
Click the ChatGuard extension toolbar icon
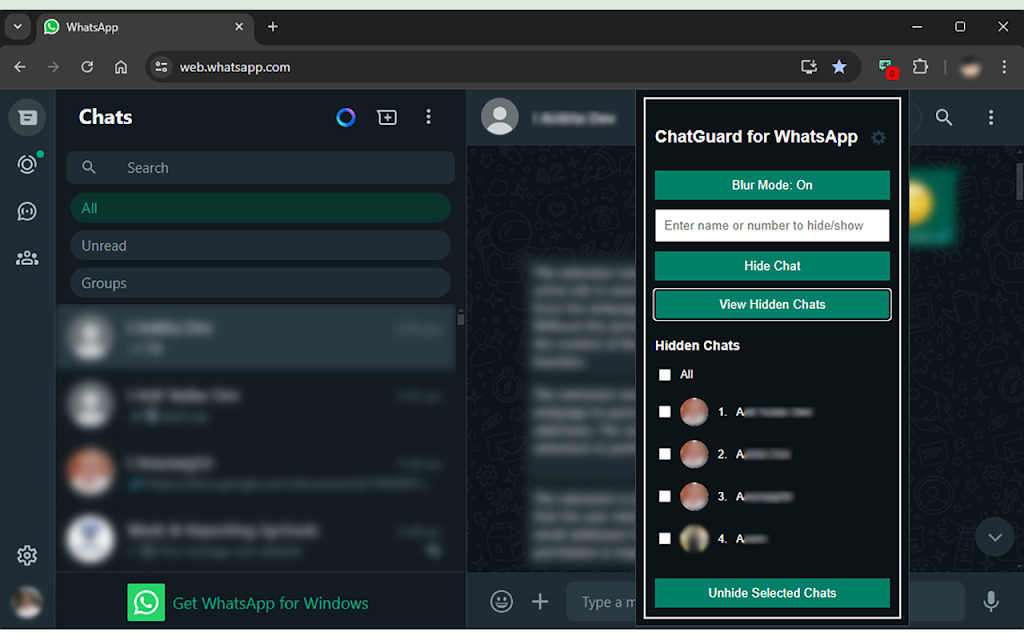(887, 67)
